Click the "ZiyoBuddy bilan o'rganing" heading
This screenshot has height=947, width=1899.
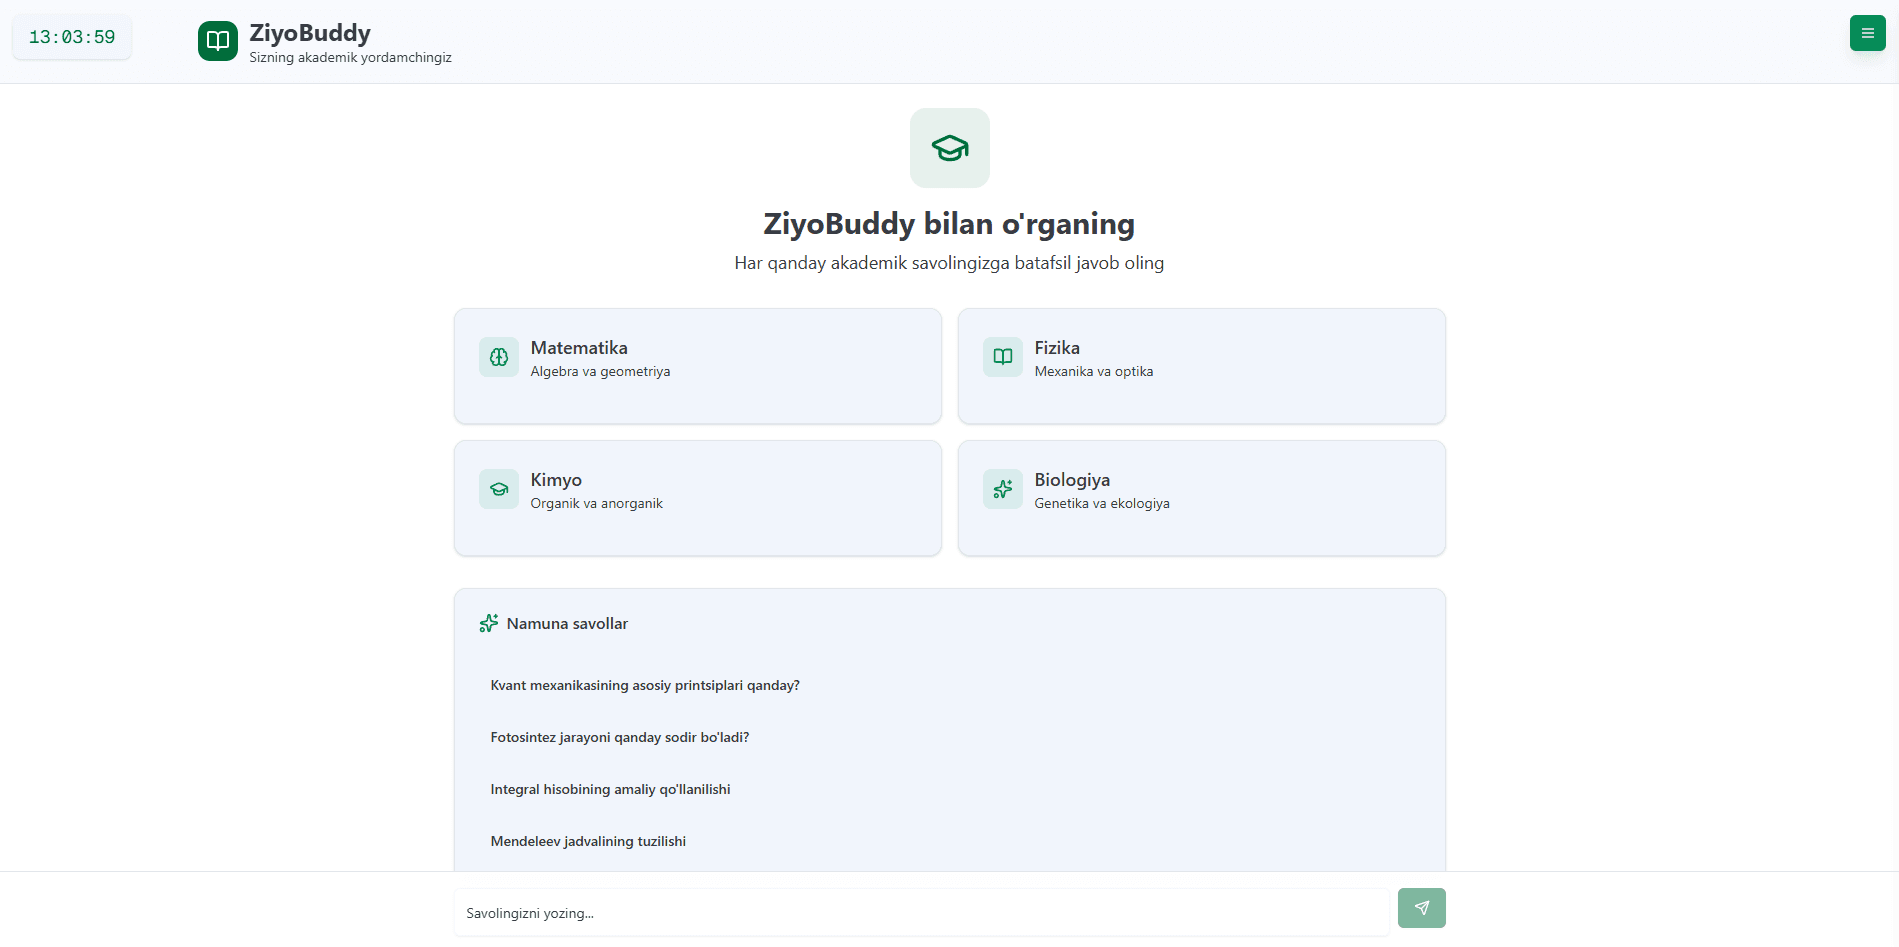pos(949,224)
